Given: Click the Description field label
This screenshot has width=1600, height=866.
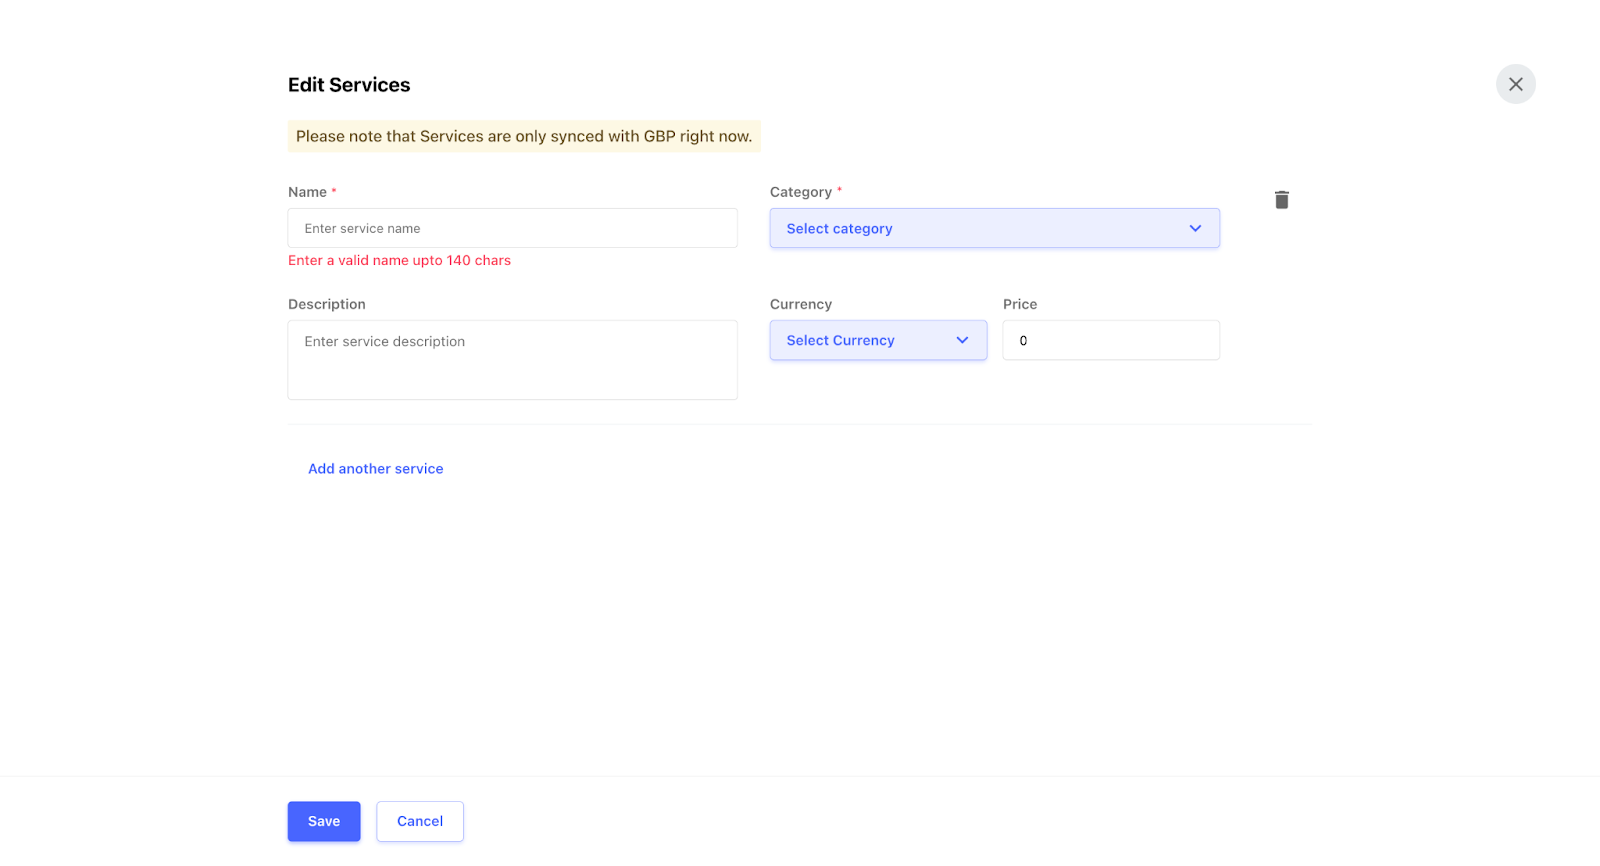Looking at the screenshot, I should [327, 304].
